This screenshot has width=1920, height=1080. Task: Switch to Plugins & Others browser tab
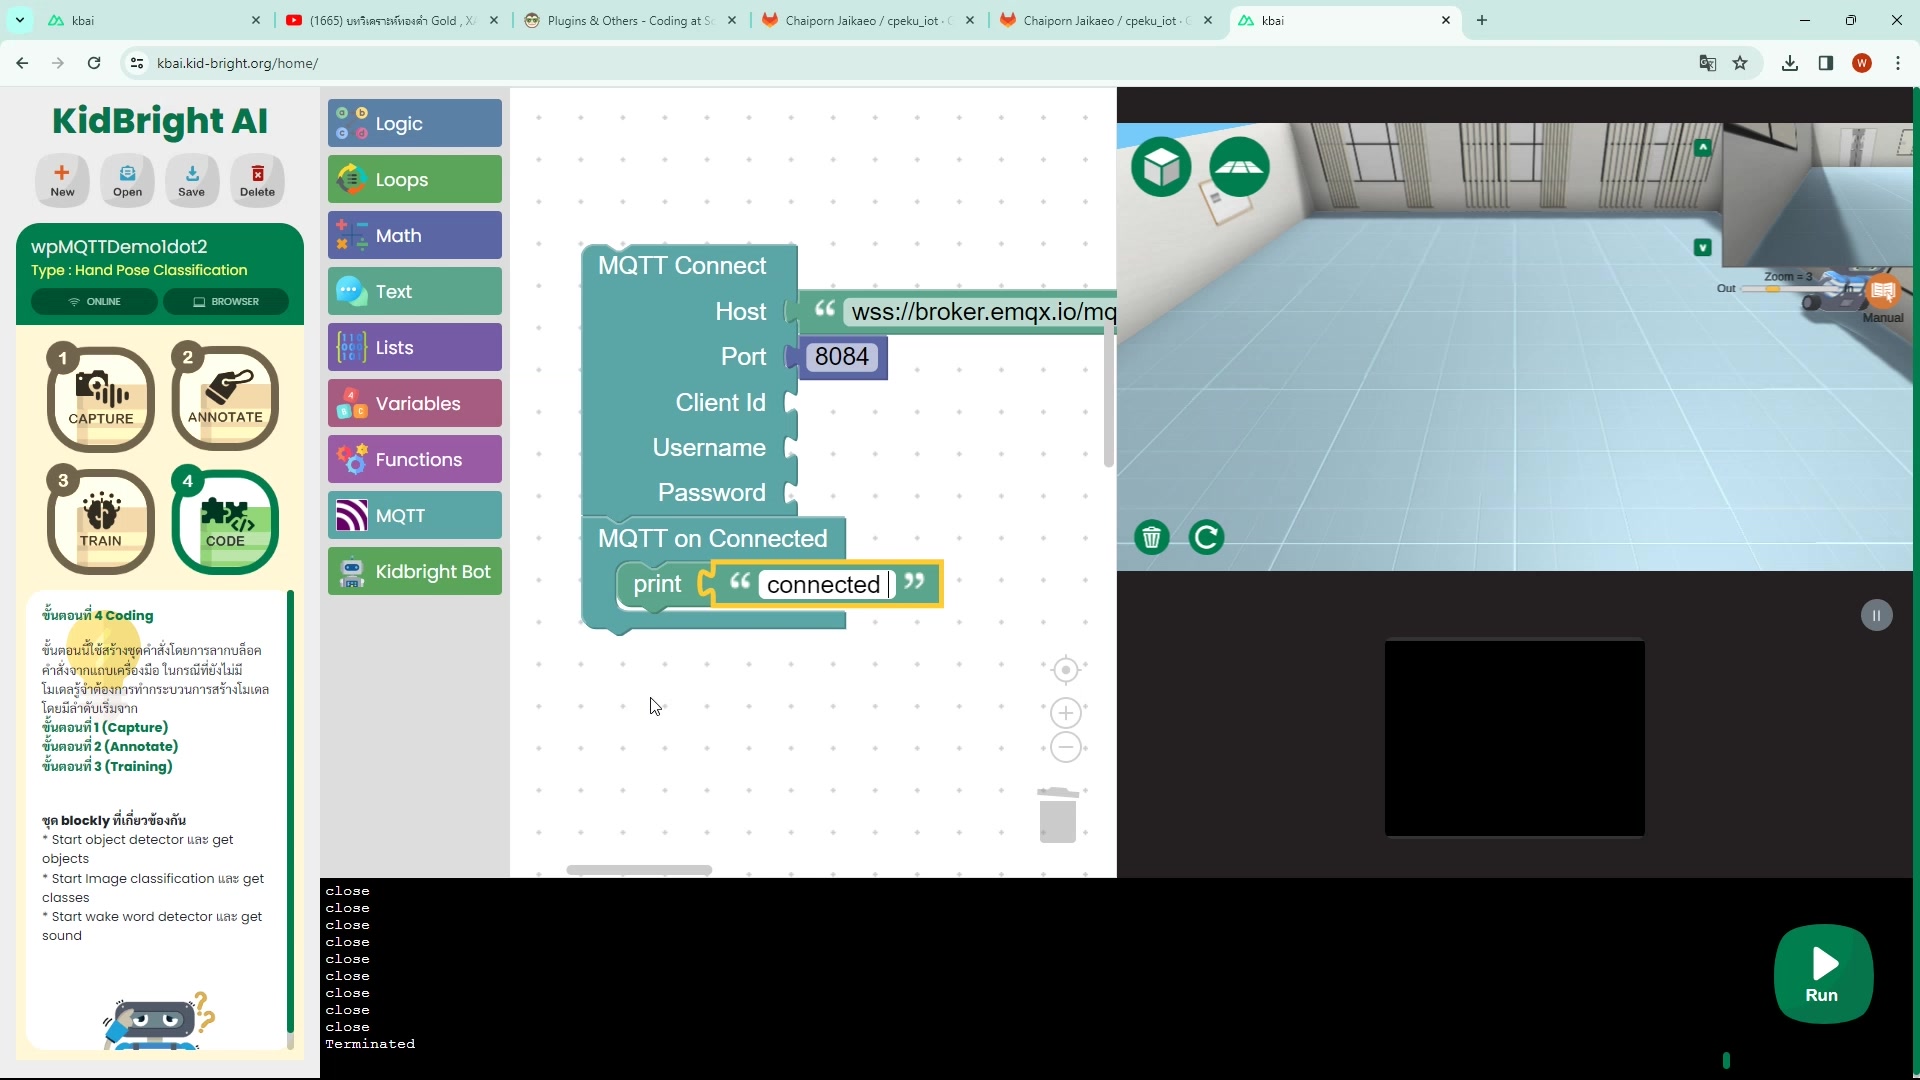point(631,20)
